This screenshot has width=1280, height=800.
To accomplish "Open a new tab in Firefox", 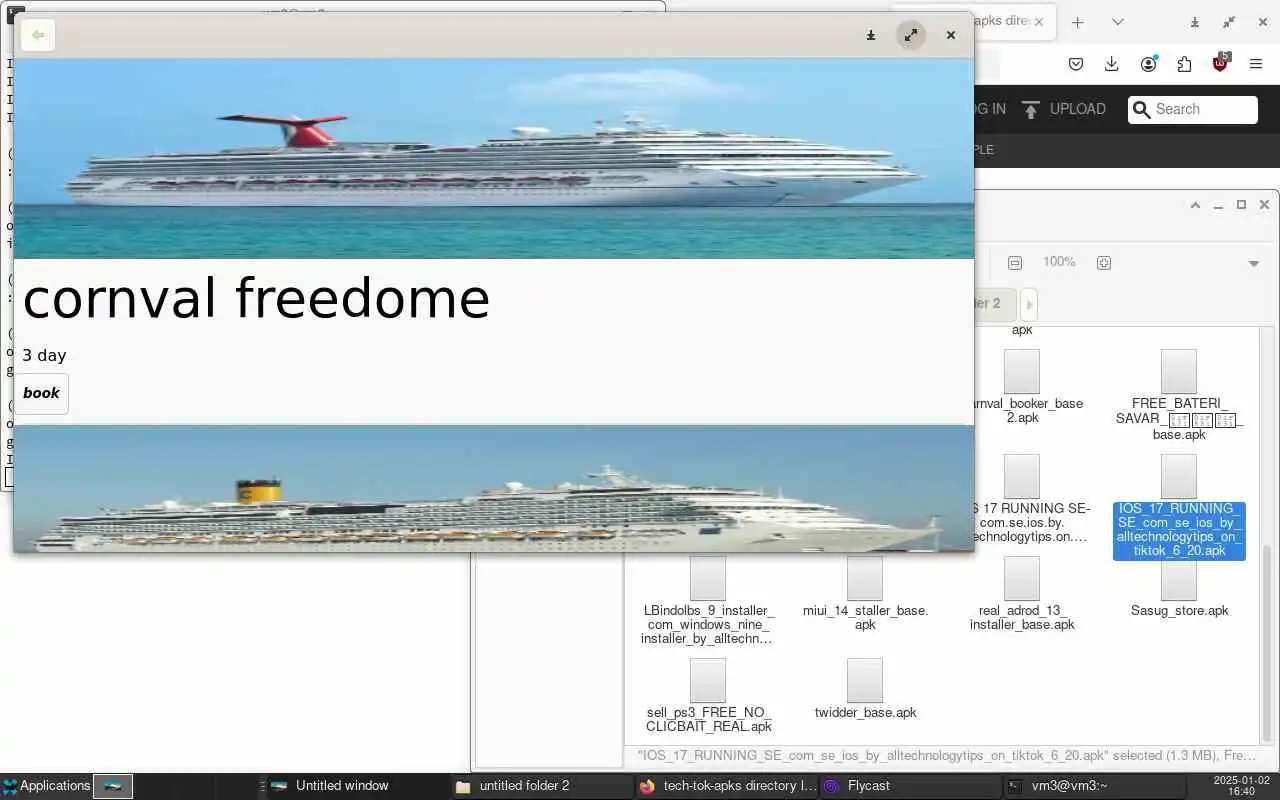I will [x=1077, y=22].
